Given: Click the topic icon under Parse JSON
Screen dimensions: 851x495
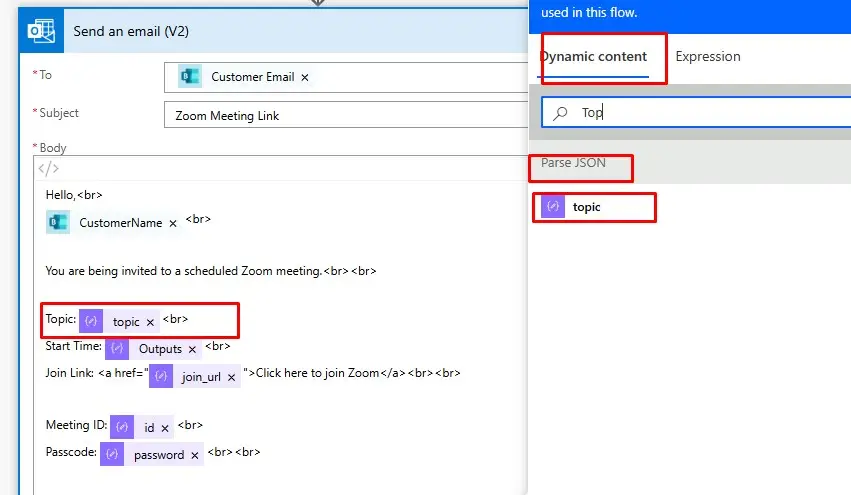Looking at the screenshot, I should (553, 207).
